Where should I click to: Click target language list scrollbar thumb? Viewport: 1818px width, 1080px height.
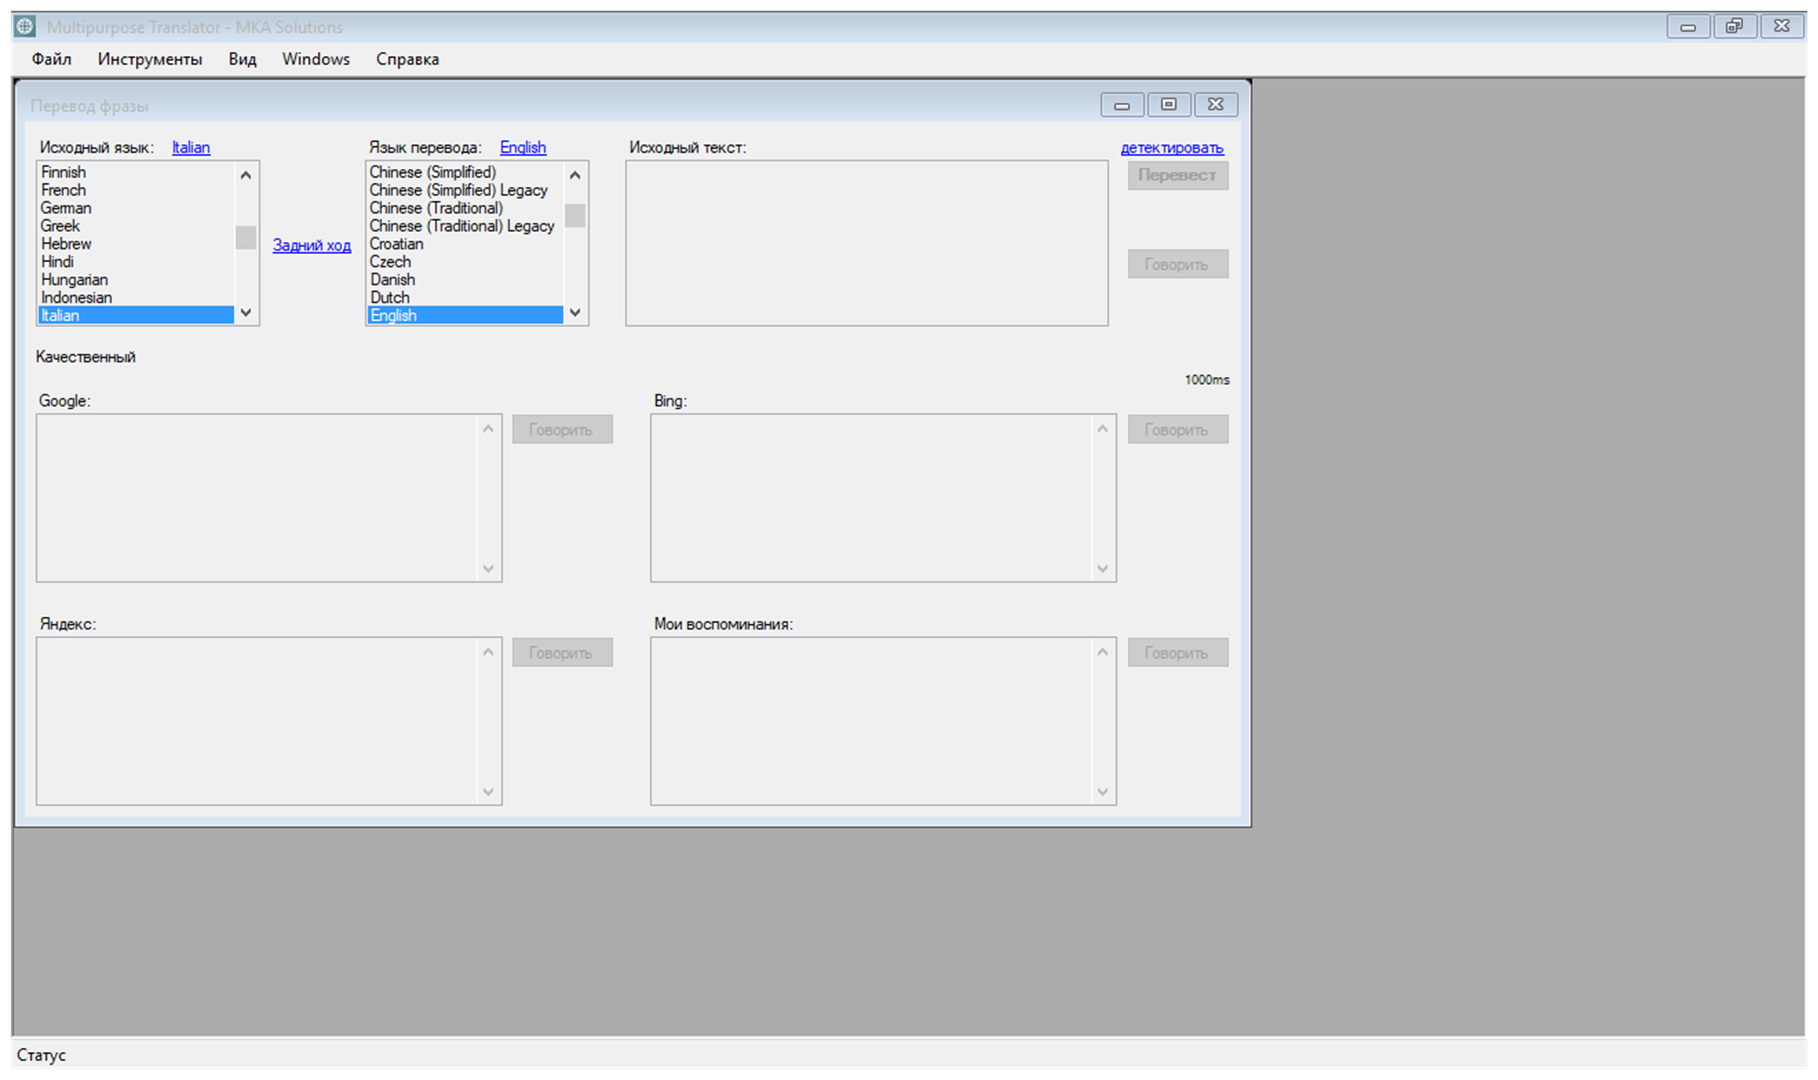click(575, 215)
